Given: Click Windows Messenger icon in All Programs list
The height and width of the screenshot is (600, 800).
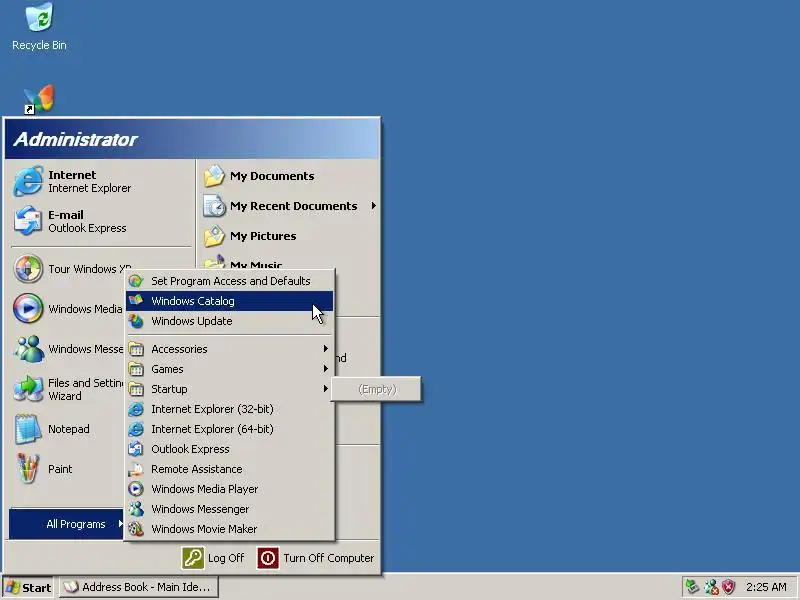Looking at the screenshot, I should [136, 509].
